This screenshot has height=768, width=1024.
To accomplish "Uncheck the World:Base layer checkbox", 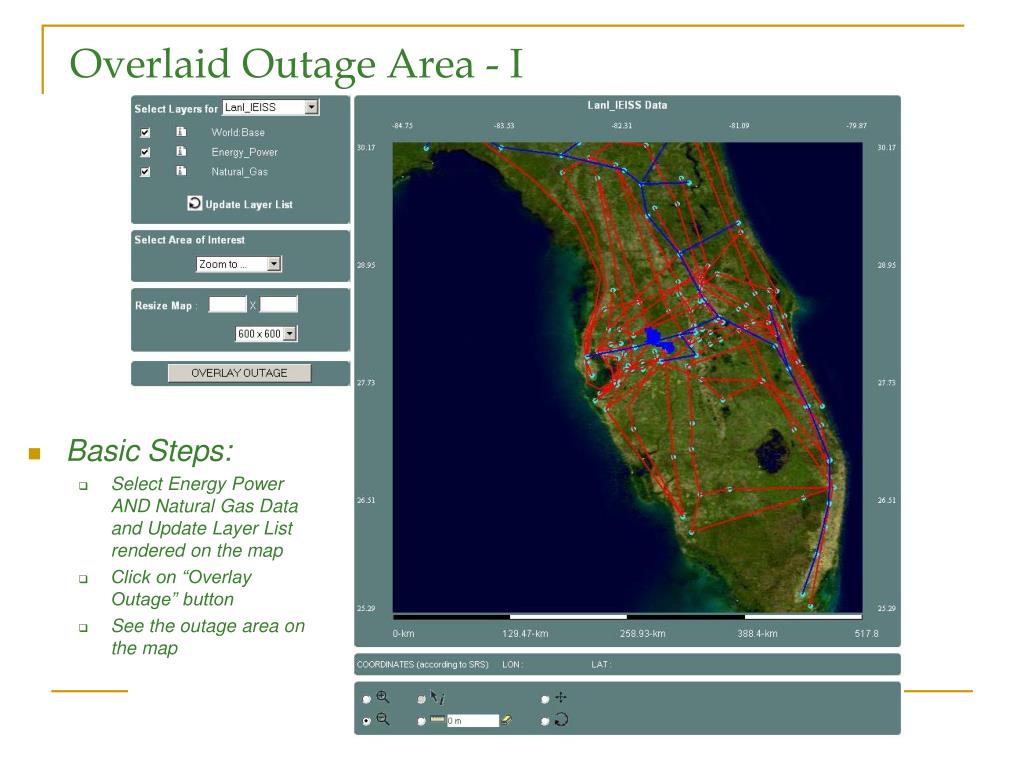I will pos(145,133).
